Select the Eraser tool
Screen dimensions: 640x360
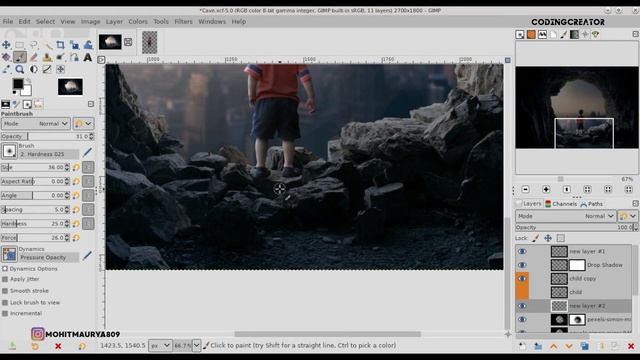click(33, 57)
